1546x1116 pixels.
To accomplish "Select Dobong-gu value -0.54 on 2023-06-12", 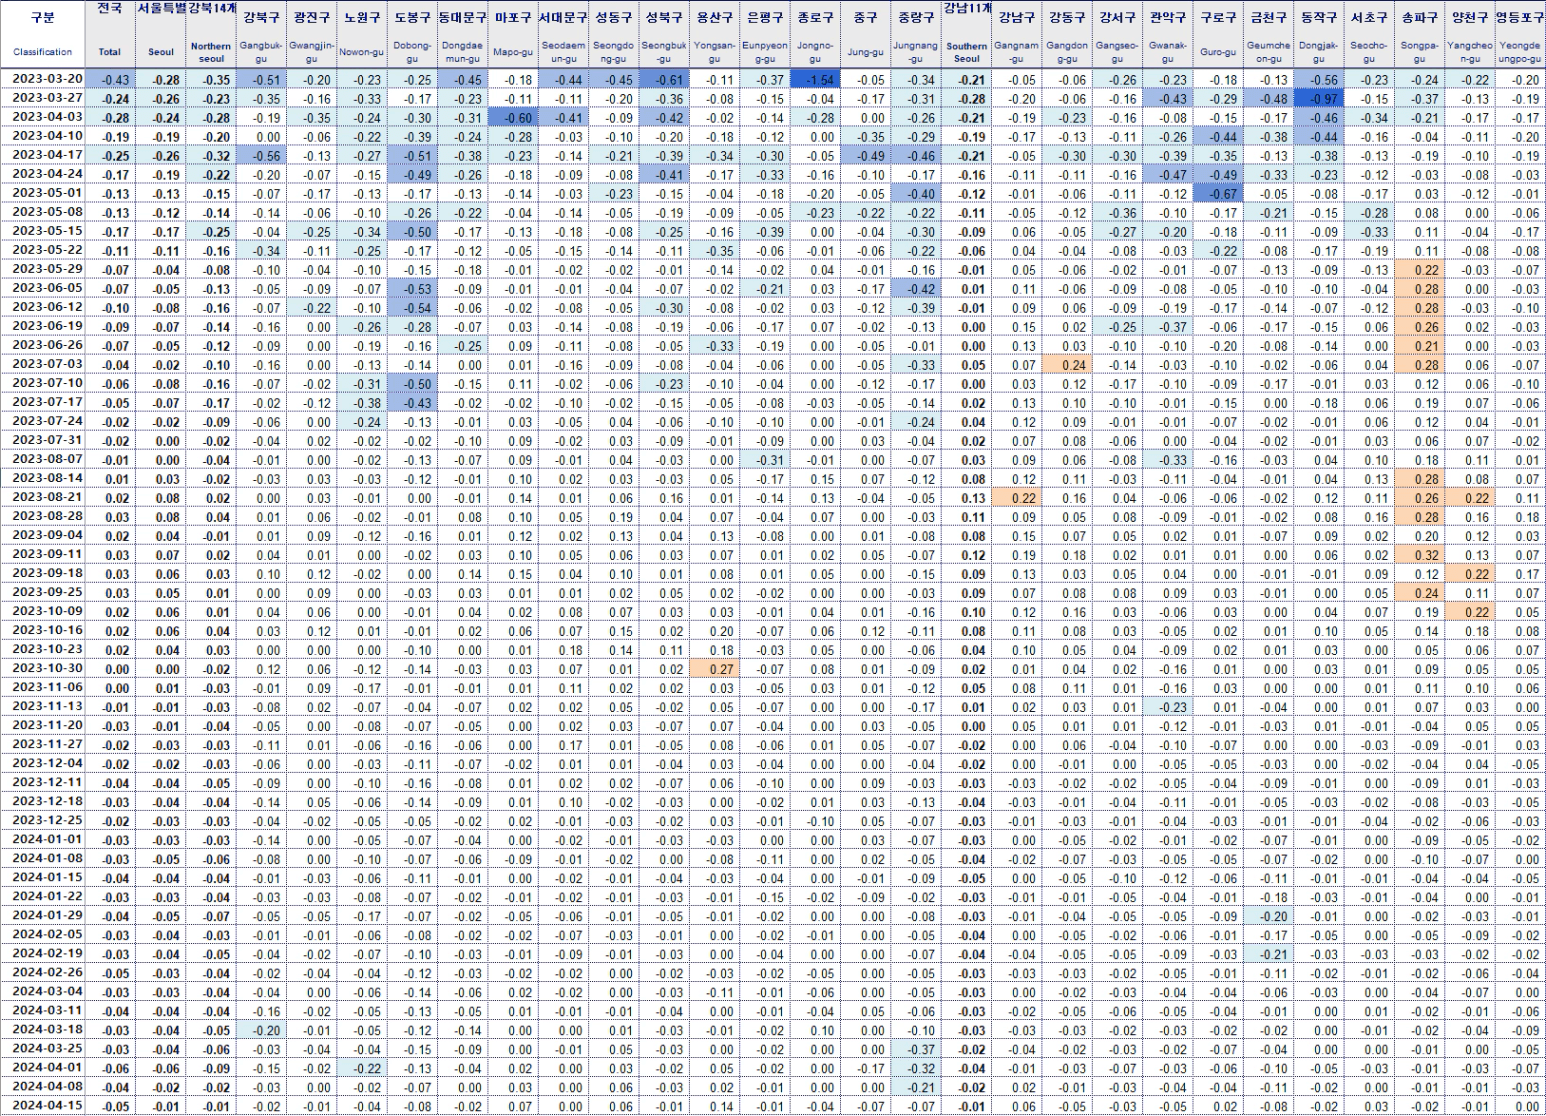I will 413,308.
